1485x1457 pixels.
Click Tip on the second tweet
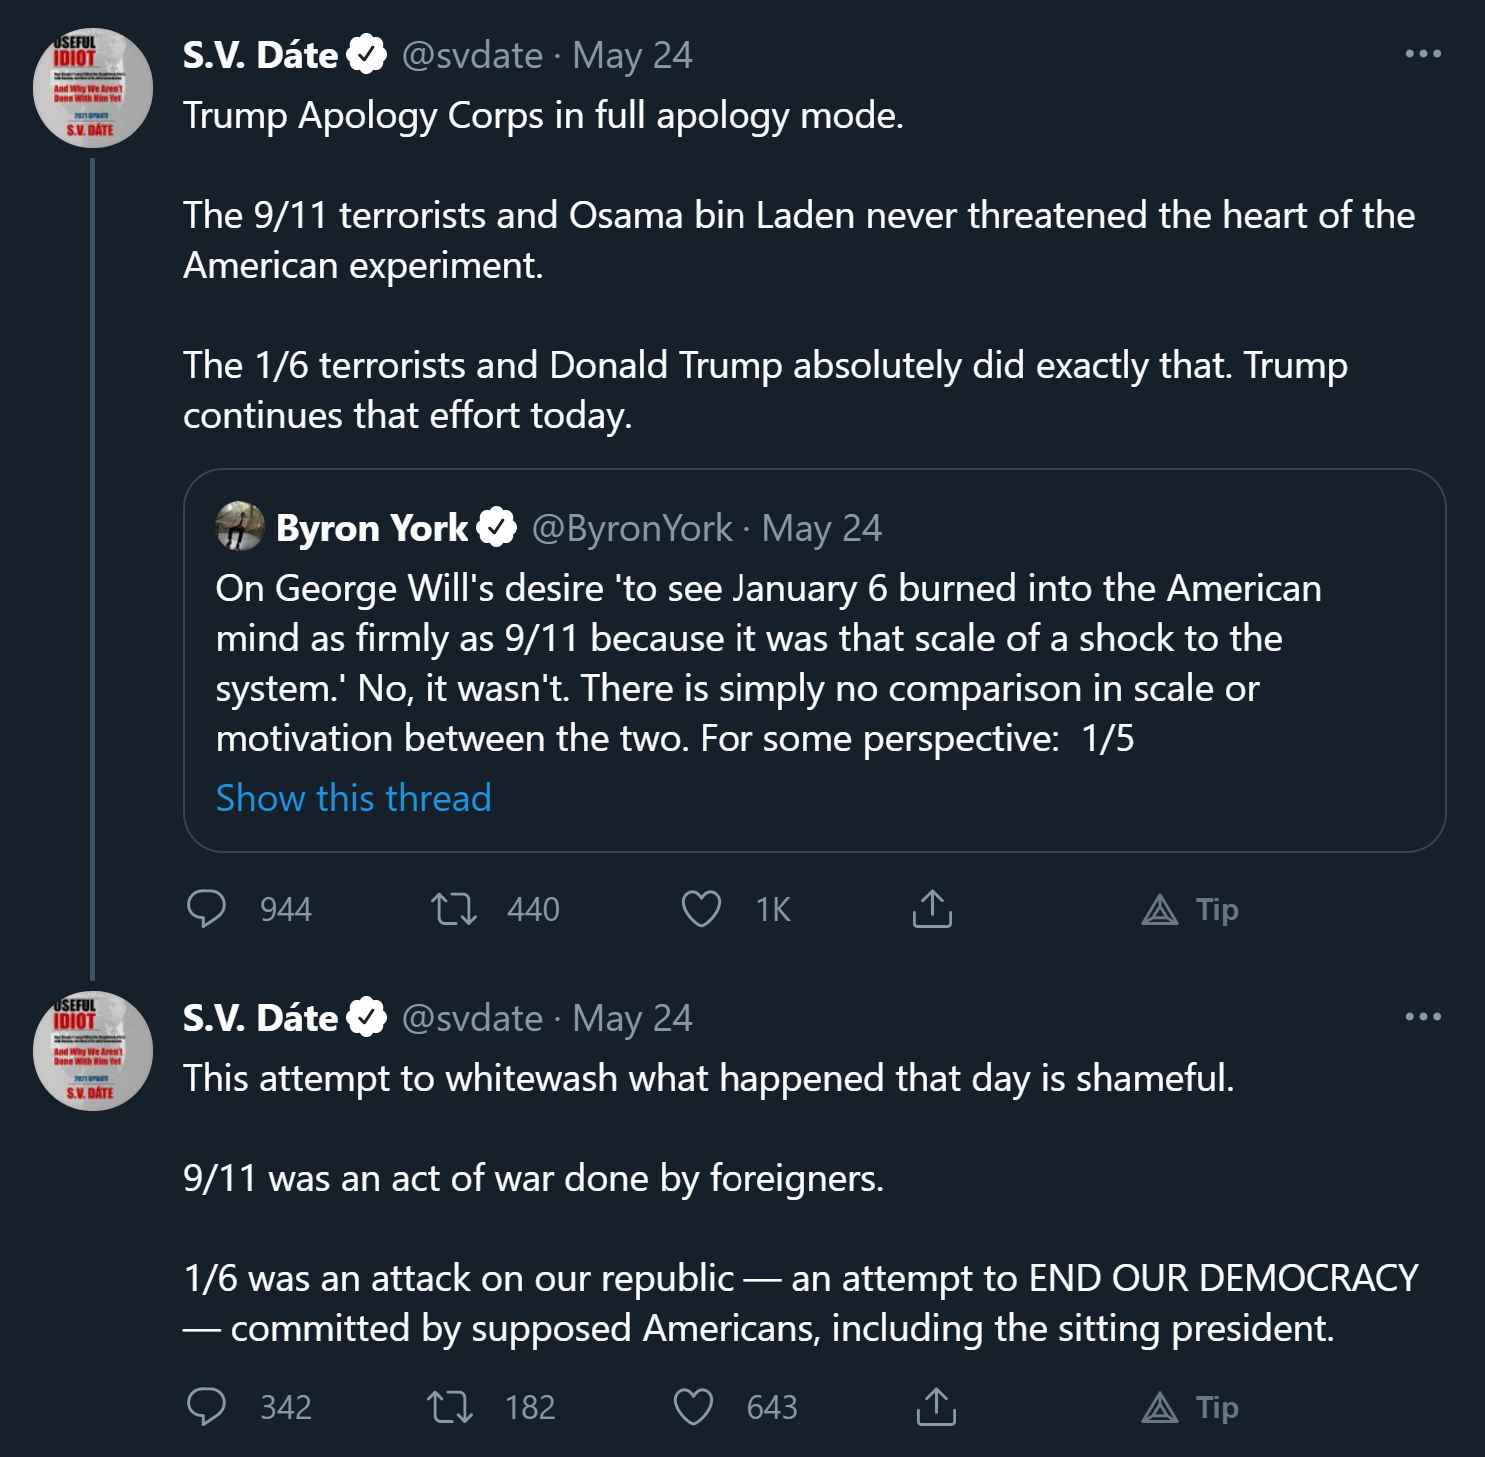point(1190,1407)
